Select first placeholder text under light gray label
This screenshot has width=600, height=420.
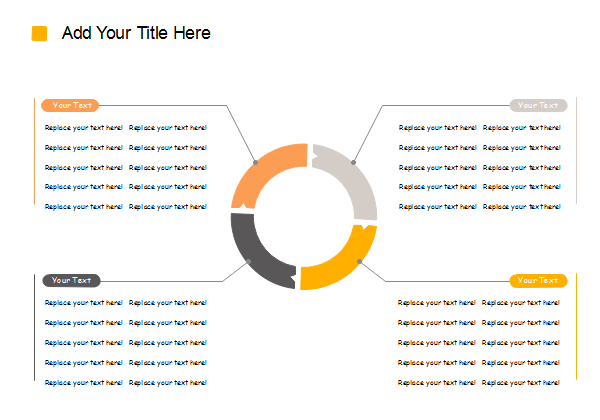(437, 128)
